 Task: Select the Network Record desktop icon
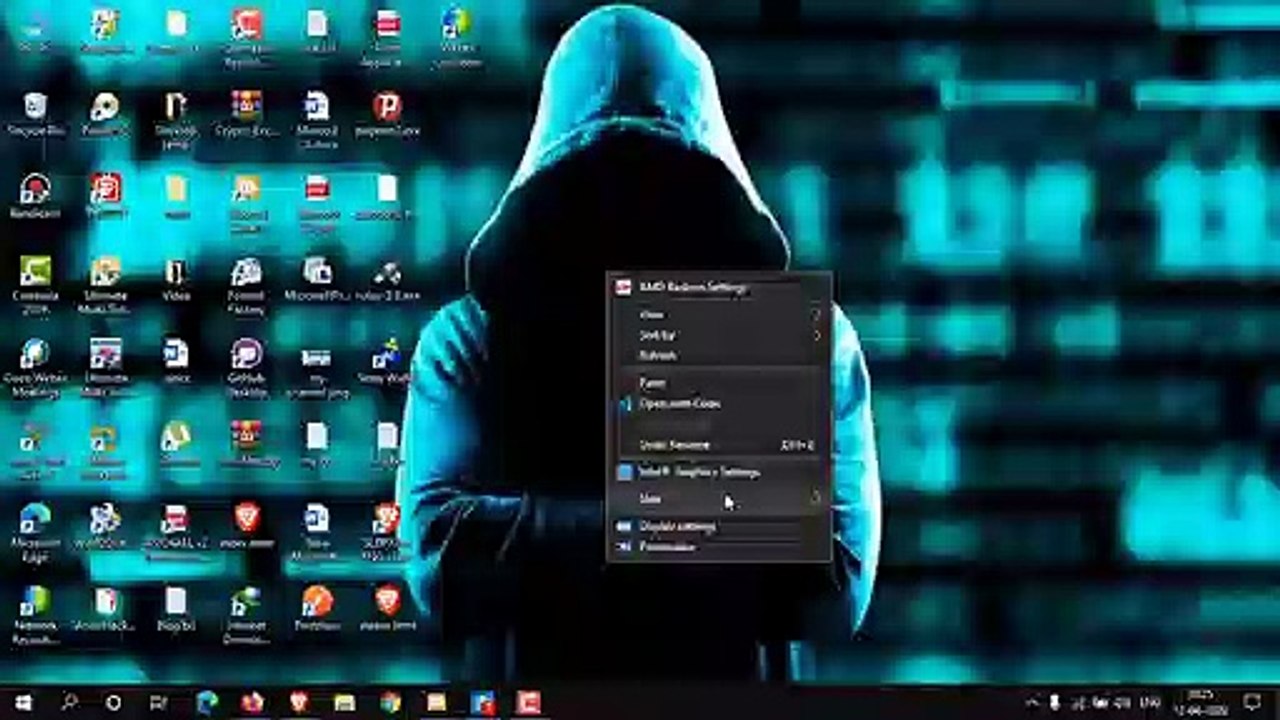(x=35, y=615)
